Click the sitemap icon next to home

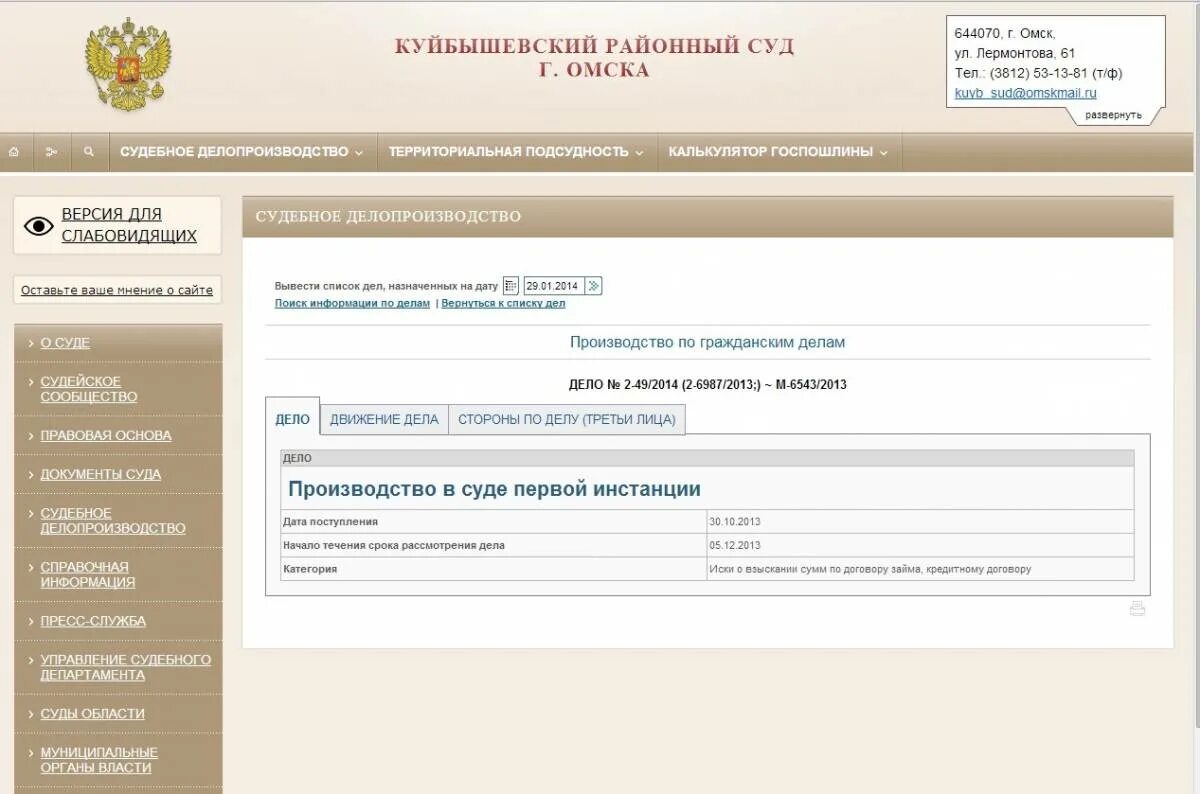click(x=51, y=151)
